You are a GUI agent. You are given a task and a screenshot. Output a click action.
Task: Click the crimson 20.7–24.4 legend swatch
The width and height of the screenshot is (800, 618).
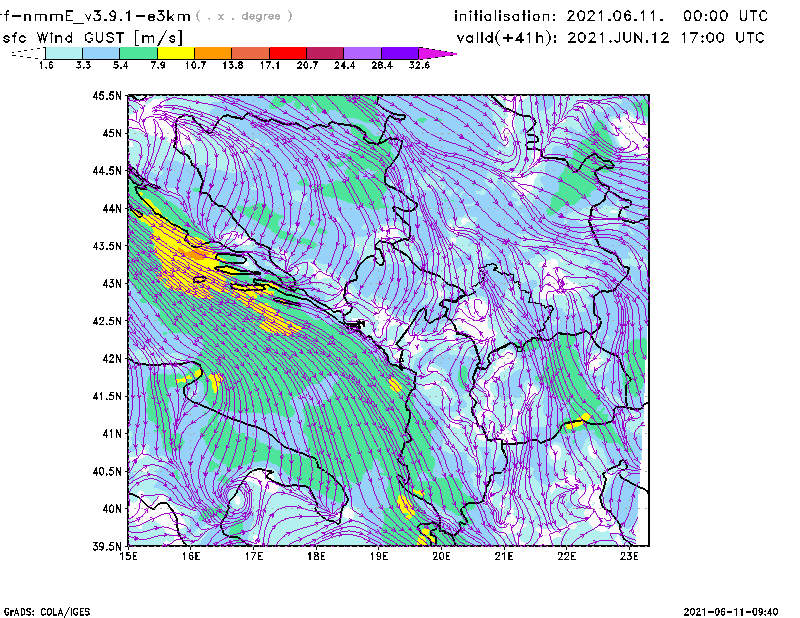tap(325, 53)
